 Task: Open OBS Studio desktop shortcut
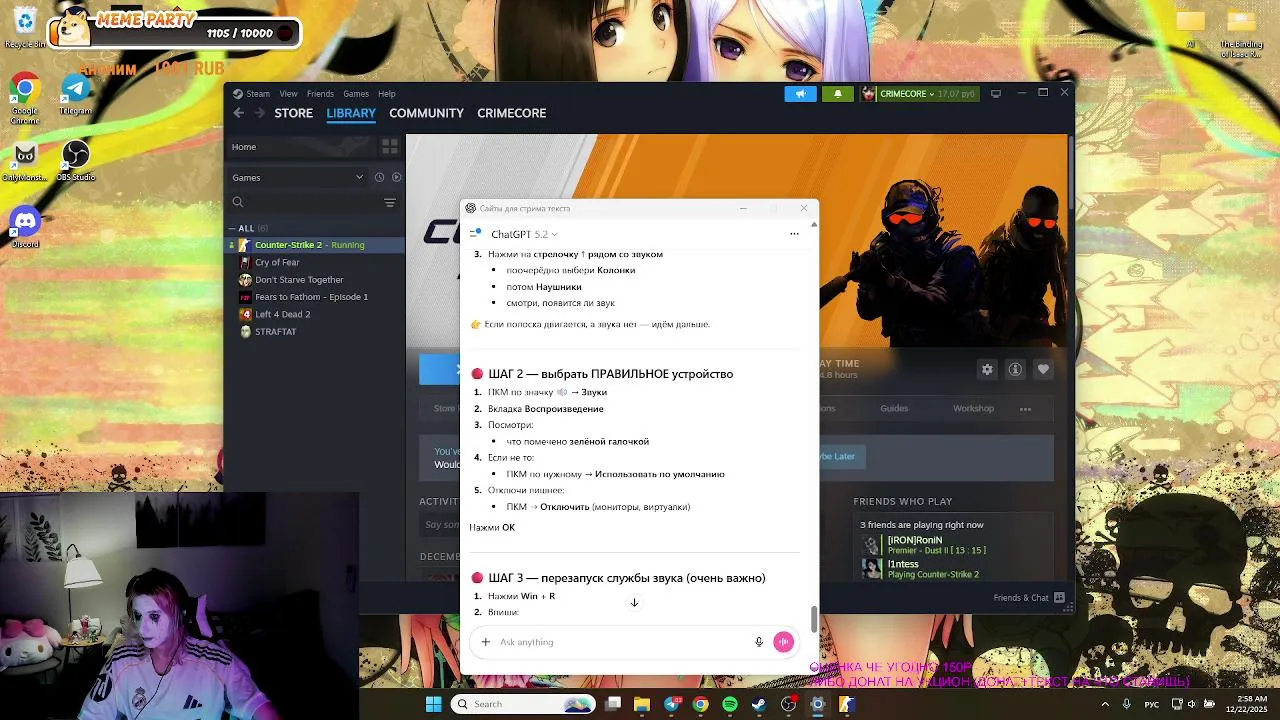pyautogui.click(x=75, y=161)
